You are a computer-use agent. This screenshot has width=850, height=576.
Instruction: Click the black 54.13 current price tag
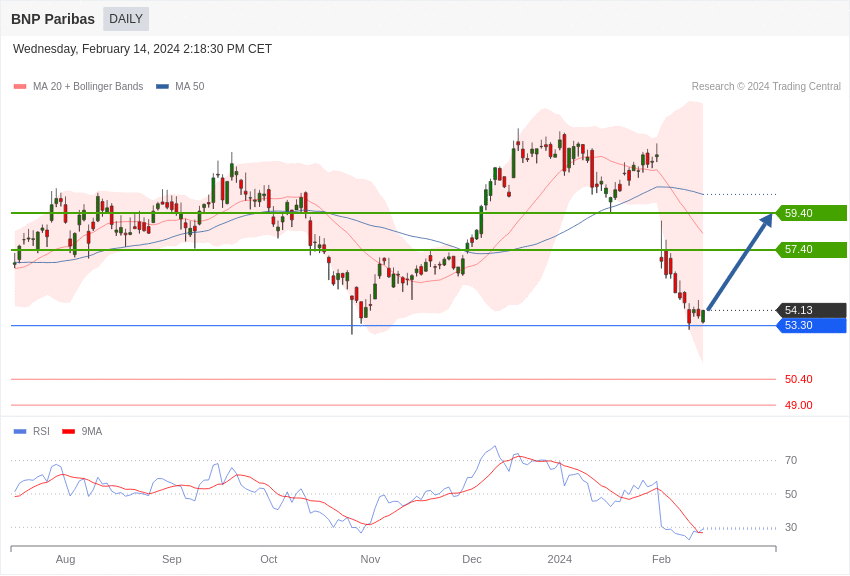[811, 310]
